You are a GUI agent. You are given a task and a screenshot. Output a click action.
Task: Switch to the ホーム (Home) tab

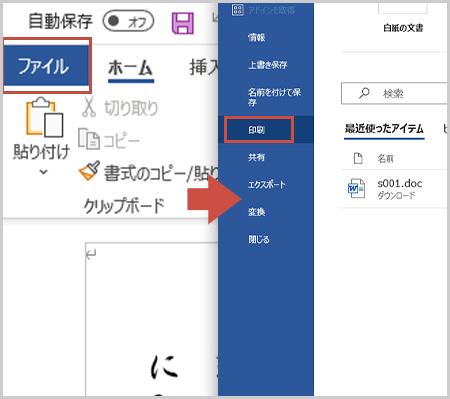click(131, 68)
